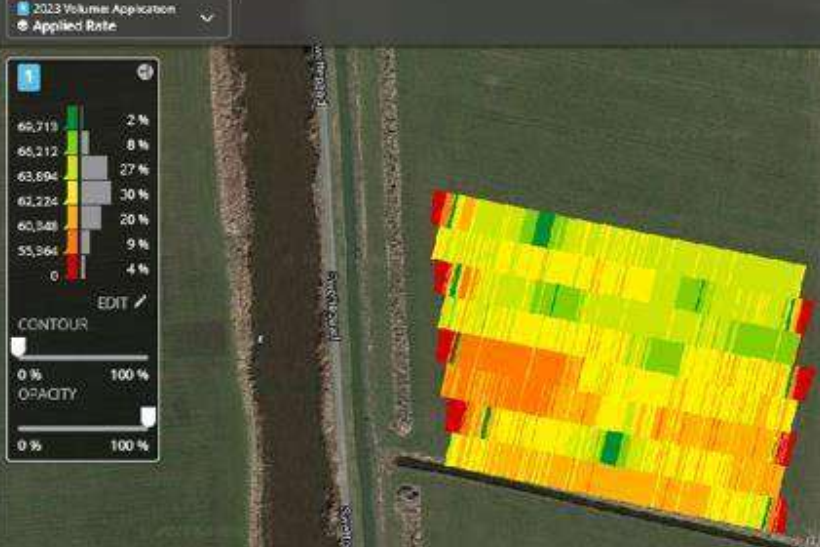Viewport: 820px width, 547px height.
Task: Open the layer selector dropdown chevron
Action: [x=207, y=18]
